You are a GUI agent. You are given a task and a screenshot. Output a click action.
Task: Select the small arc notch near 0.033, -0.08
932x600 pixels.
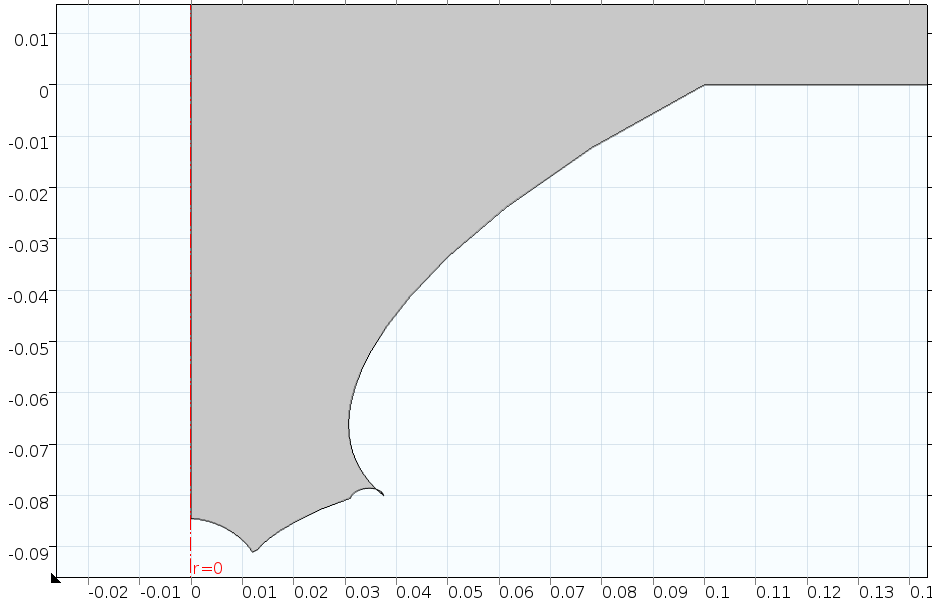coord(366,489)
